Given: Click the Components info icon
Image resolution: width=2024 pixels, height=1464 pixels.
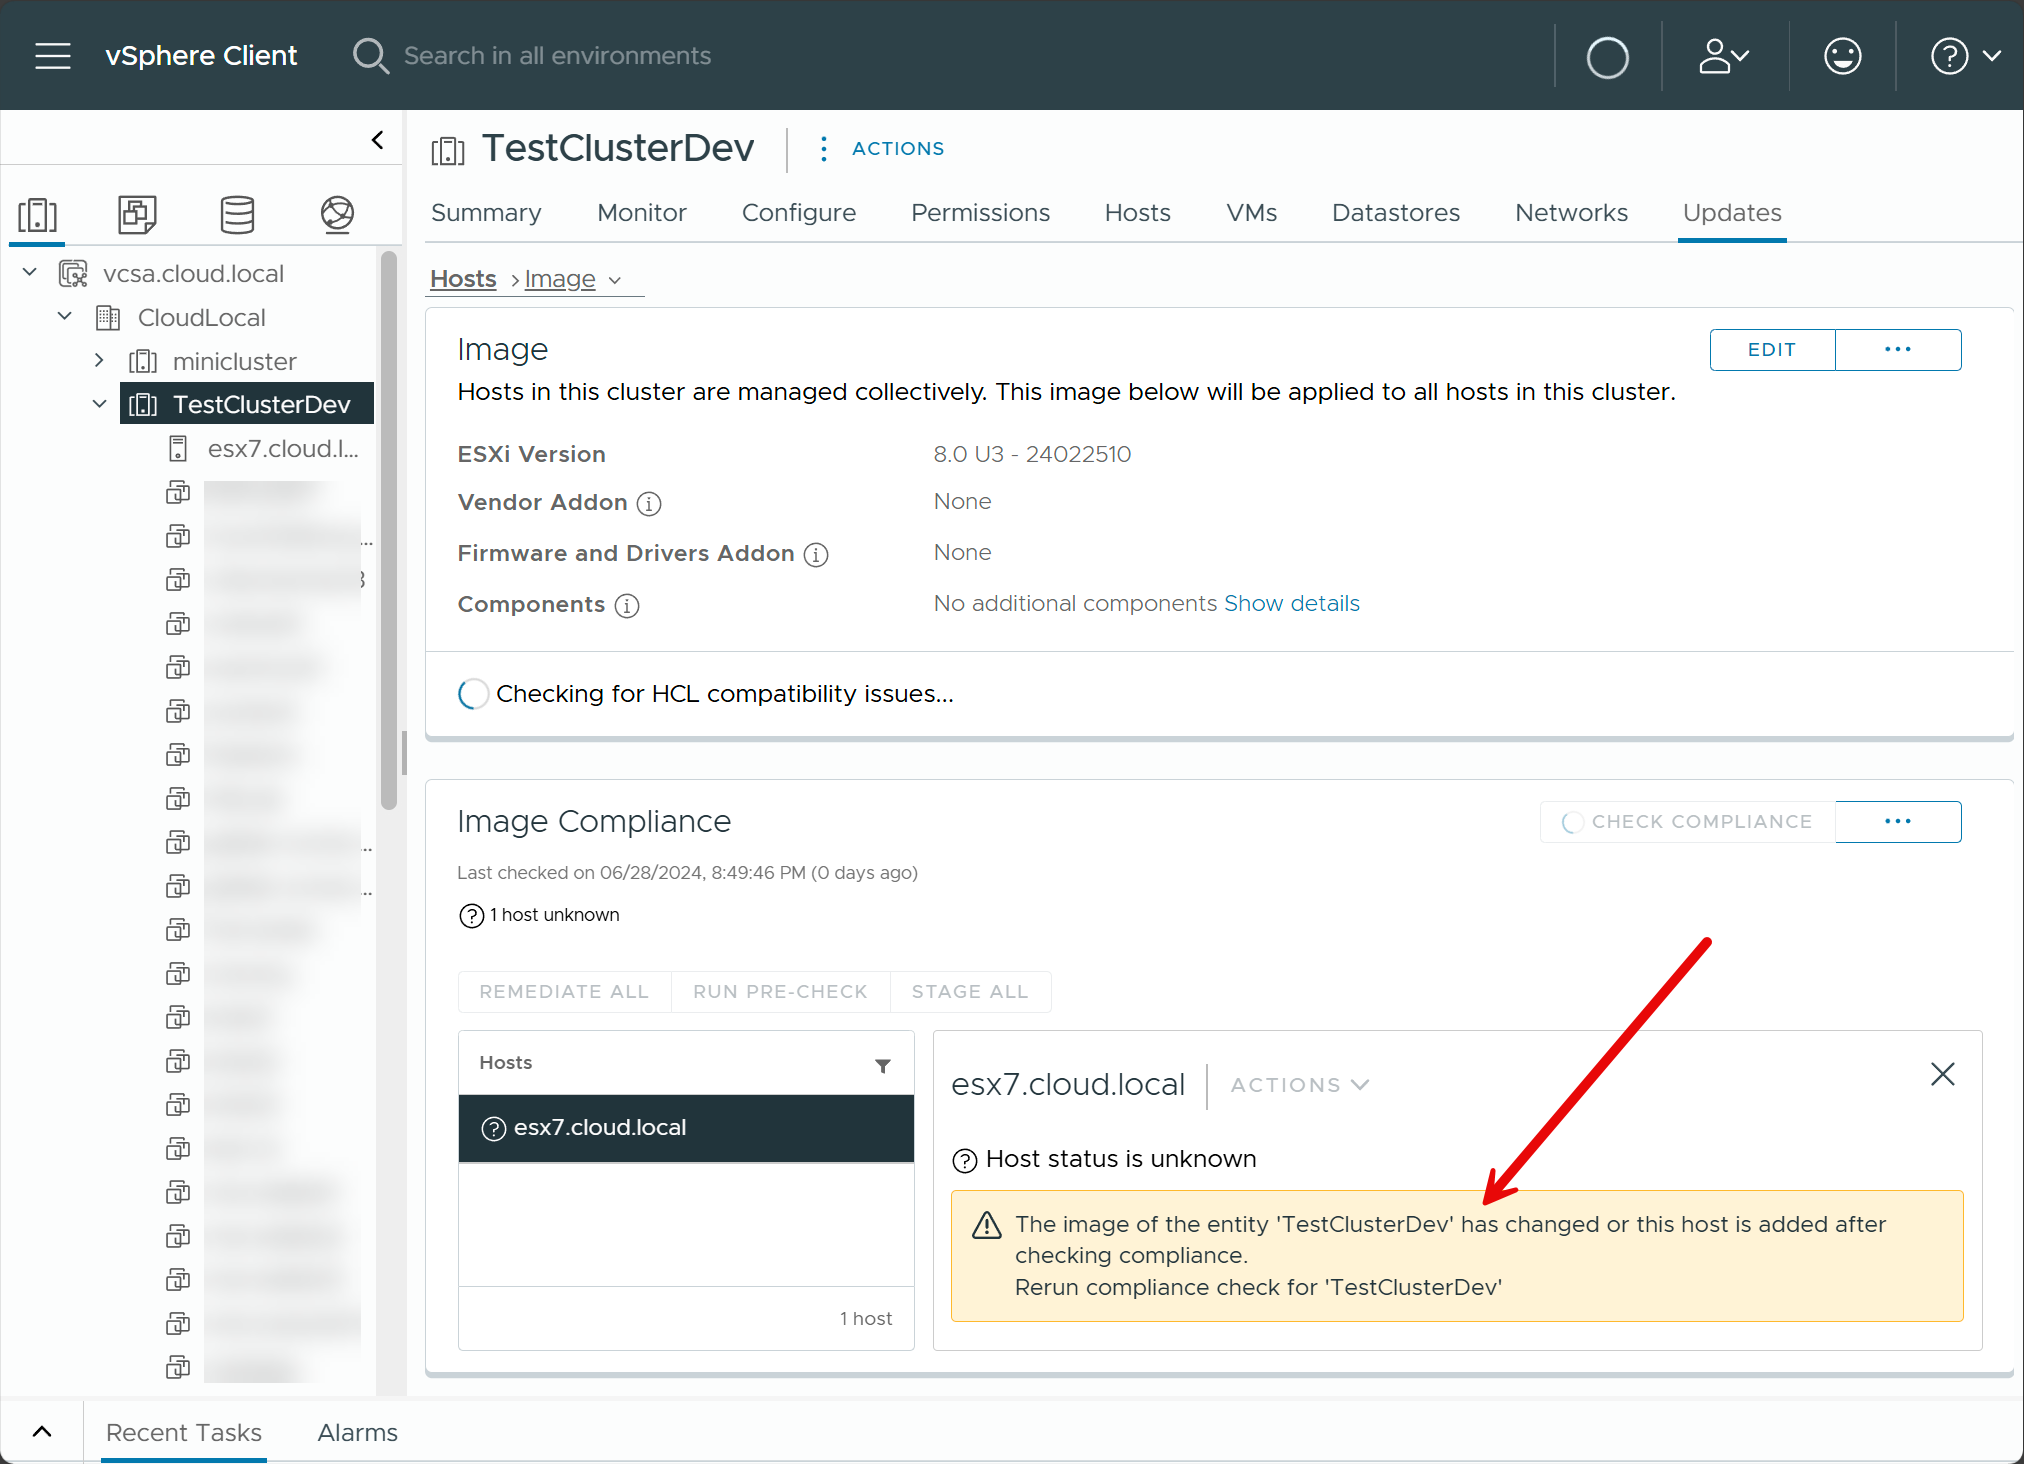Looking at the screenshot, I should [627, 605].
